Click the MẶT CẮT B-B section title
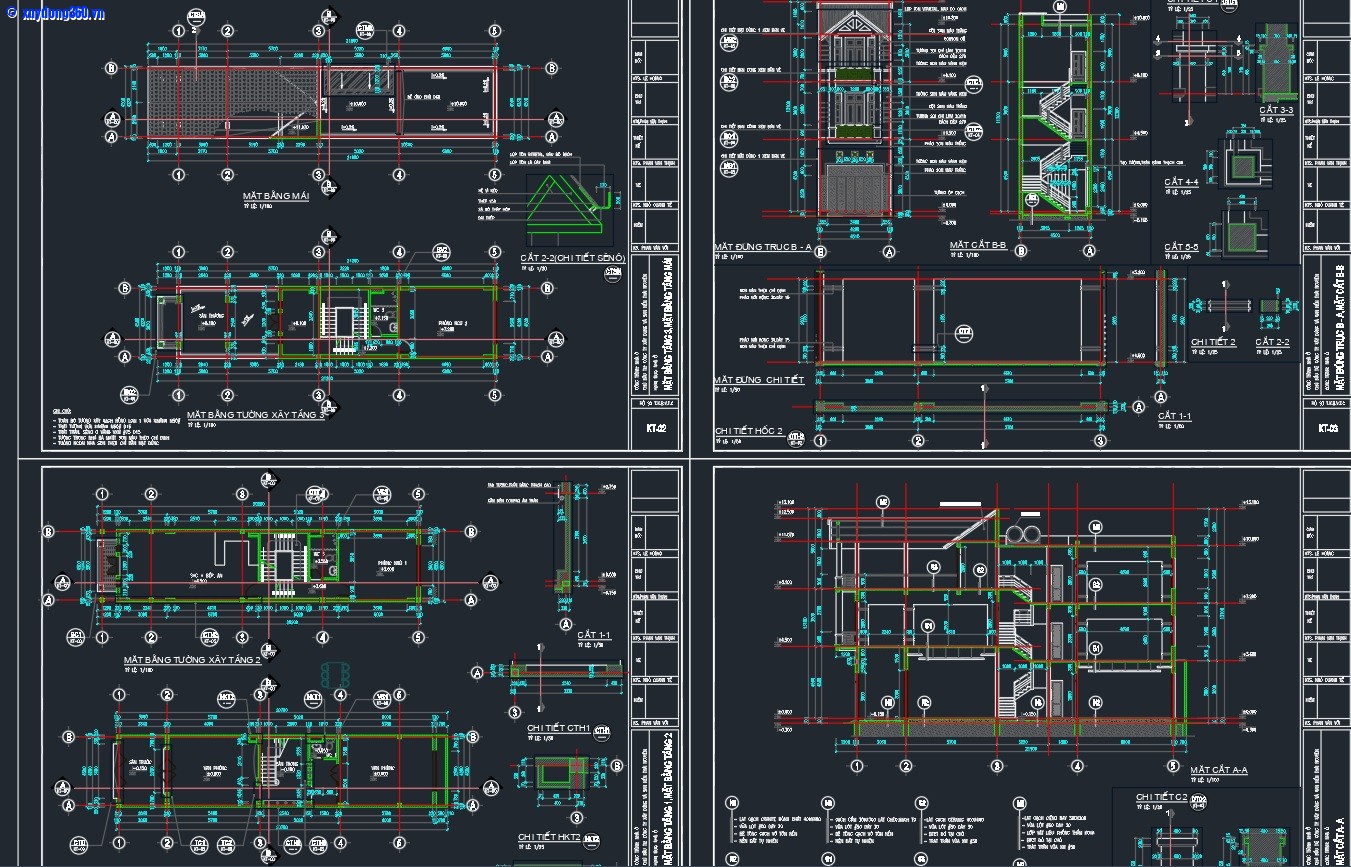Screen dimensions: 1351x867 (x=978, y=245)
